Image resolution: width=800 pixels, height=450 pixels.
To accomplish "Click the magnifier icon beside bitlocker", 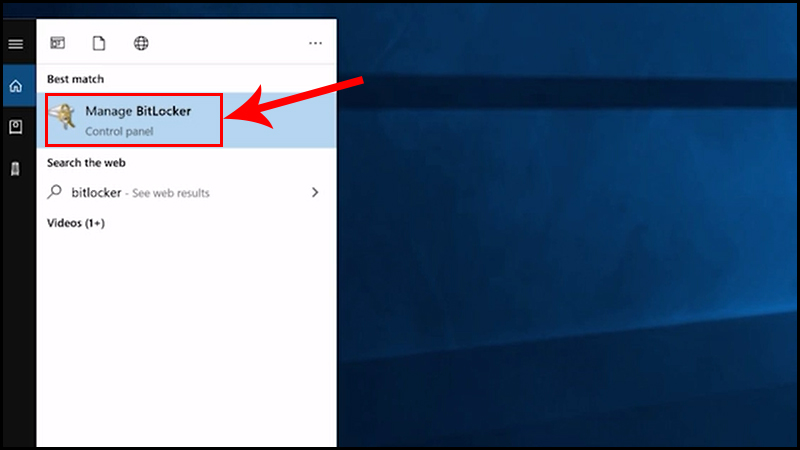I will [x=55, y=192].
